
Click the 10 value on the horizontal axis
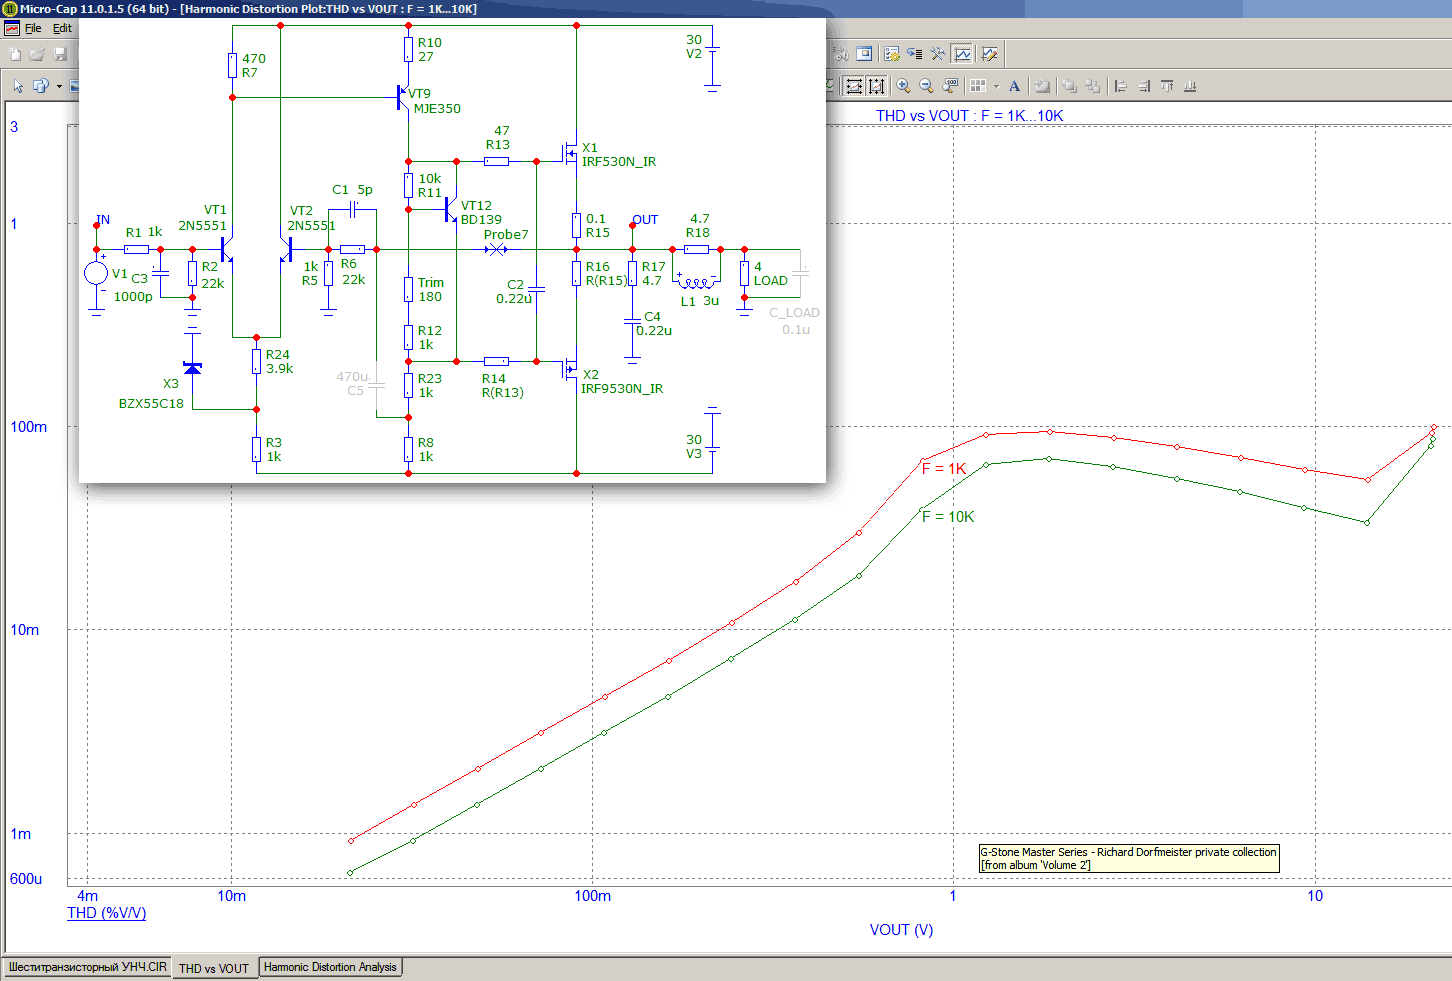1315,896
